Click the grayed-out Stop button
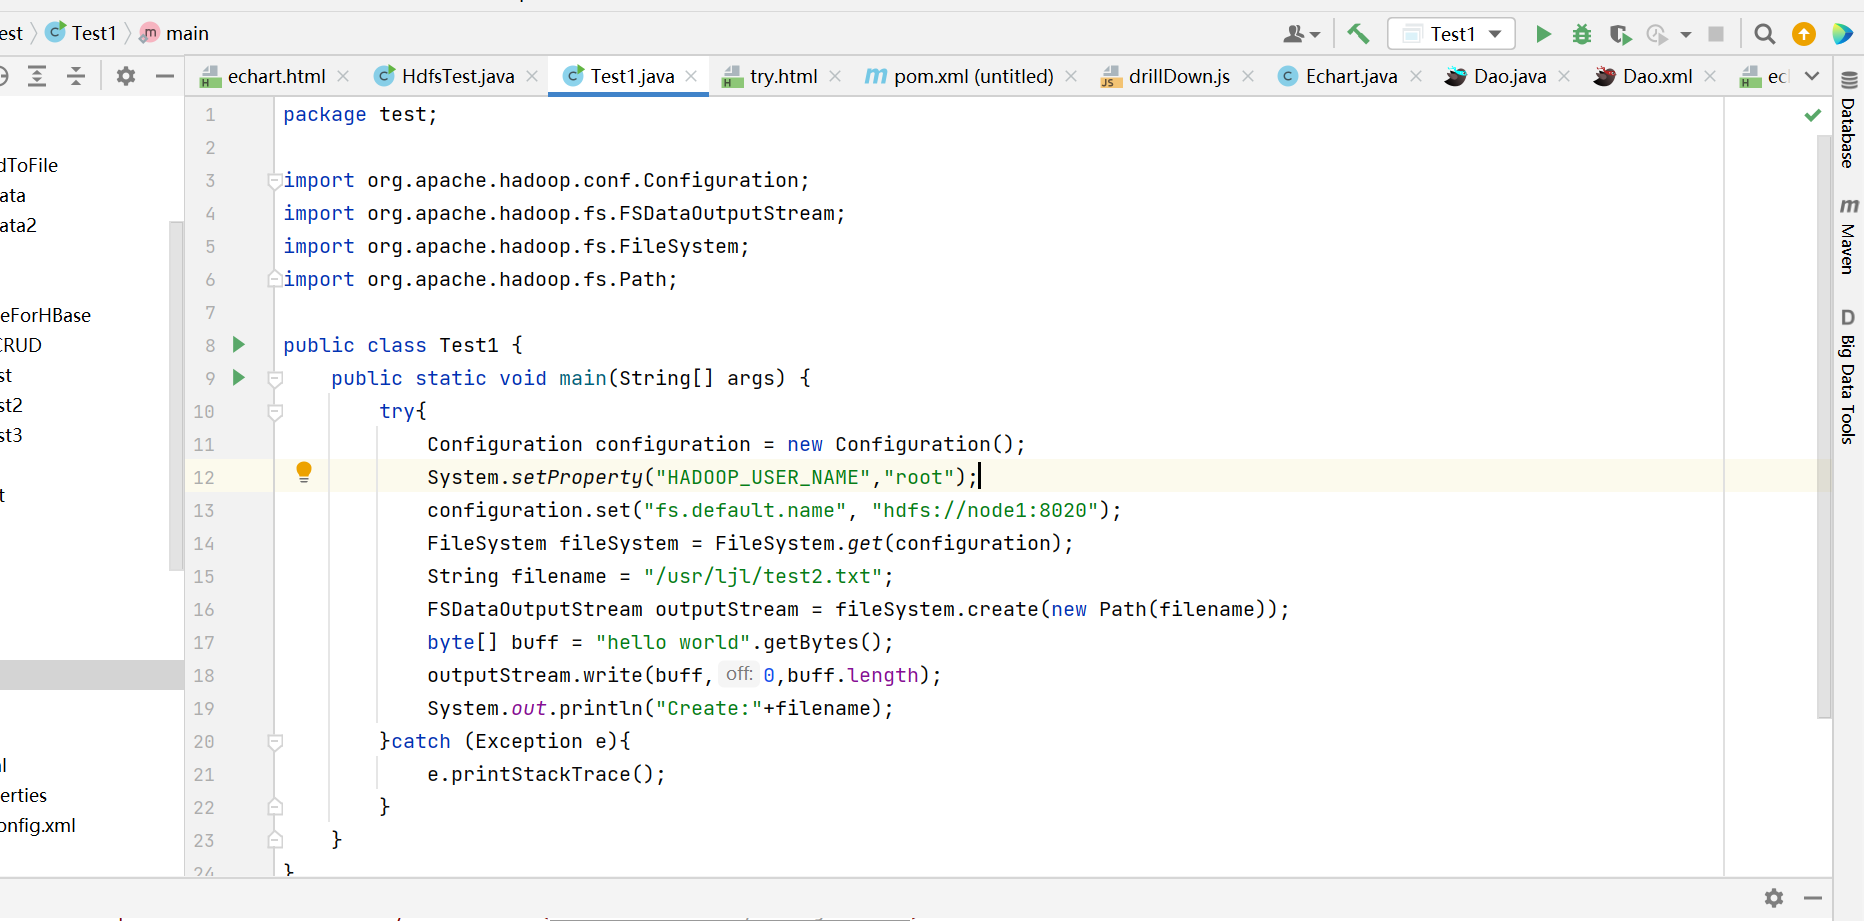The image size is (1864, 921). [1716, 34]
